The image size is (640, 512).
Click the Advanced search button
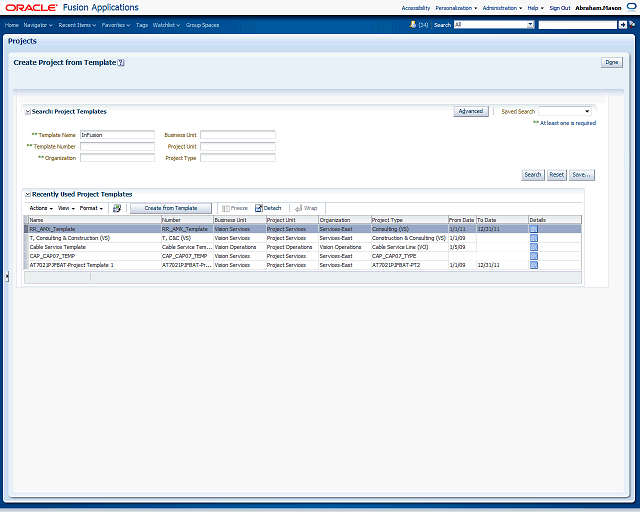(x=471, y=111)
